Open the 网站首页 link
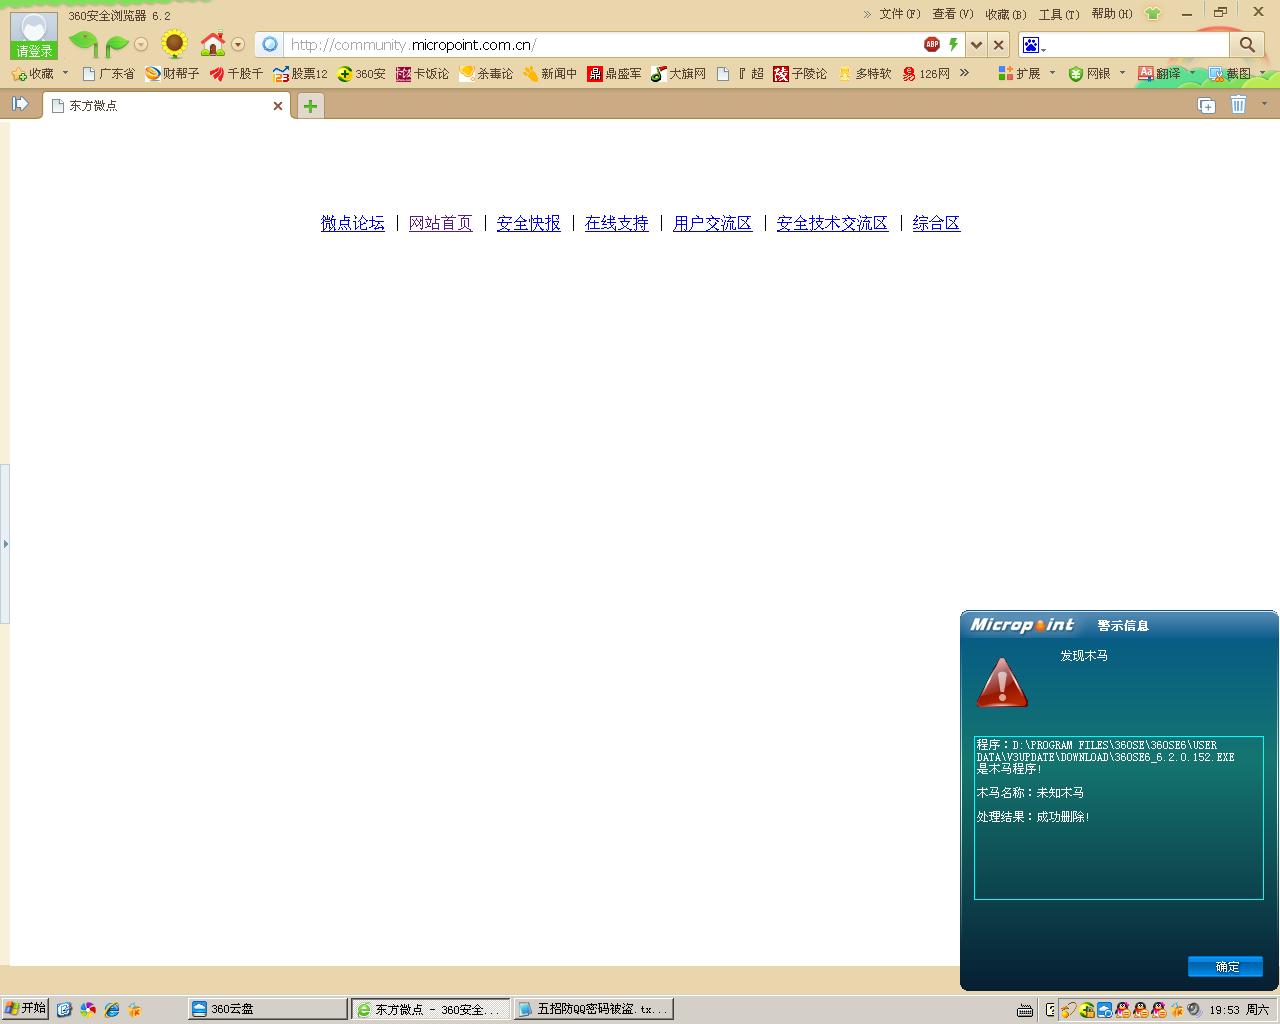Viewport: 1280px width, 1024px height. click(440, 223)
